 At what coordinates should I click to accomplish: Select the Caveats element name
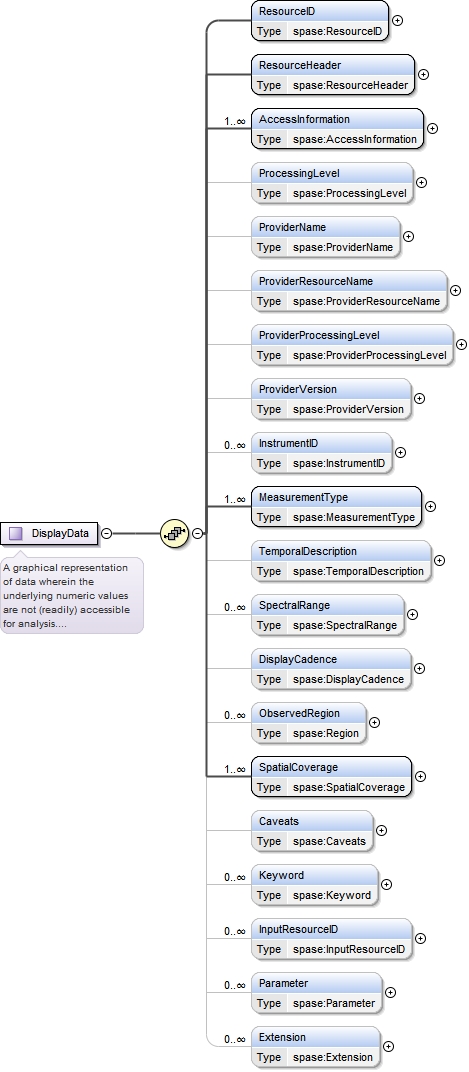(x=279, y=822)
